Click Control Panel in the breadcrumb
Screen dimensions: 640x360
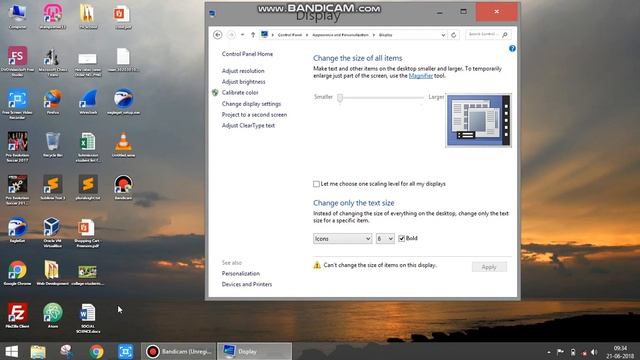[x=290, y=35]
